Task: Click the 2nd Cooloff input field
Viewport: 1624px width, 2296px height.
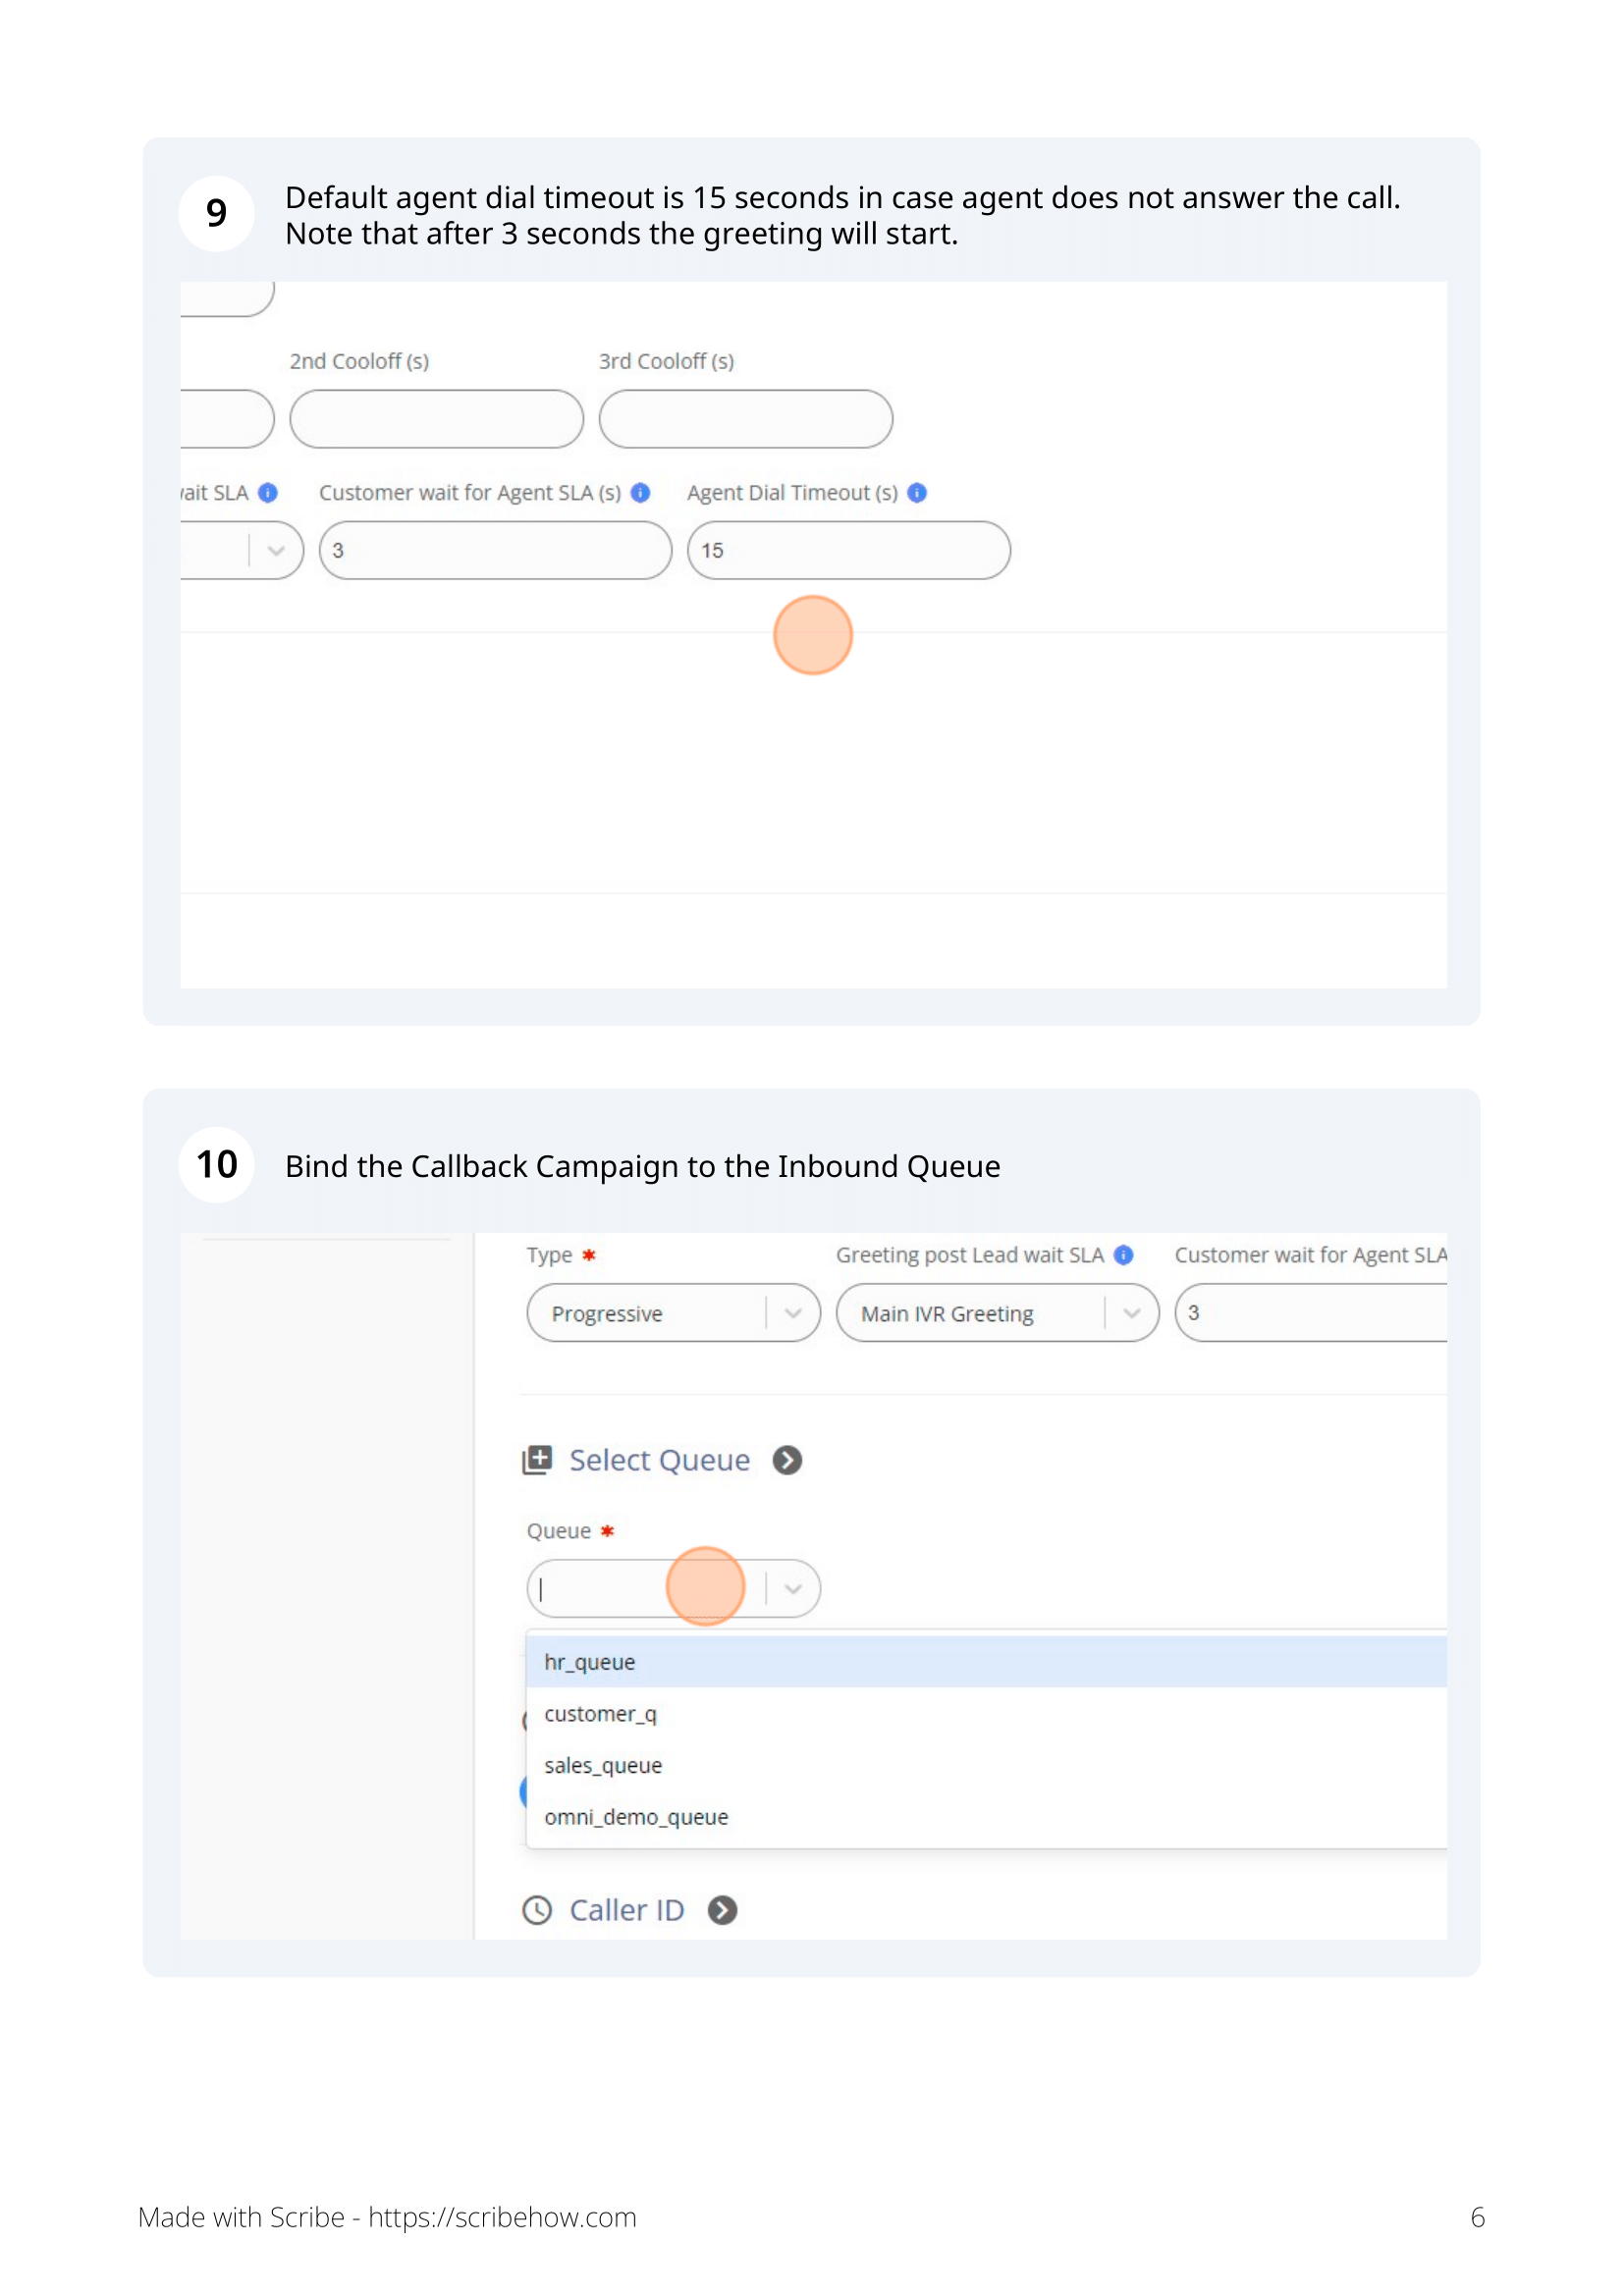Action: pyautogui.click(x=437, y=419)
